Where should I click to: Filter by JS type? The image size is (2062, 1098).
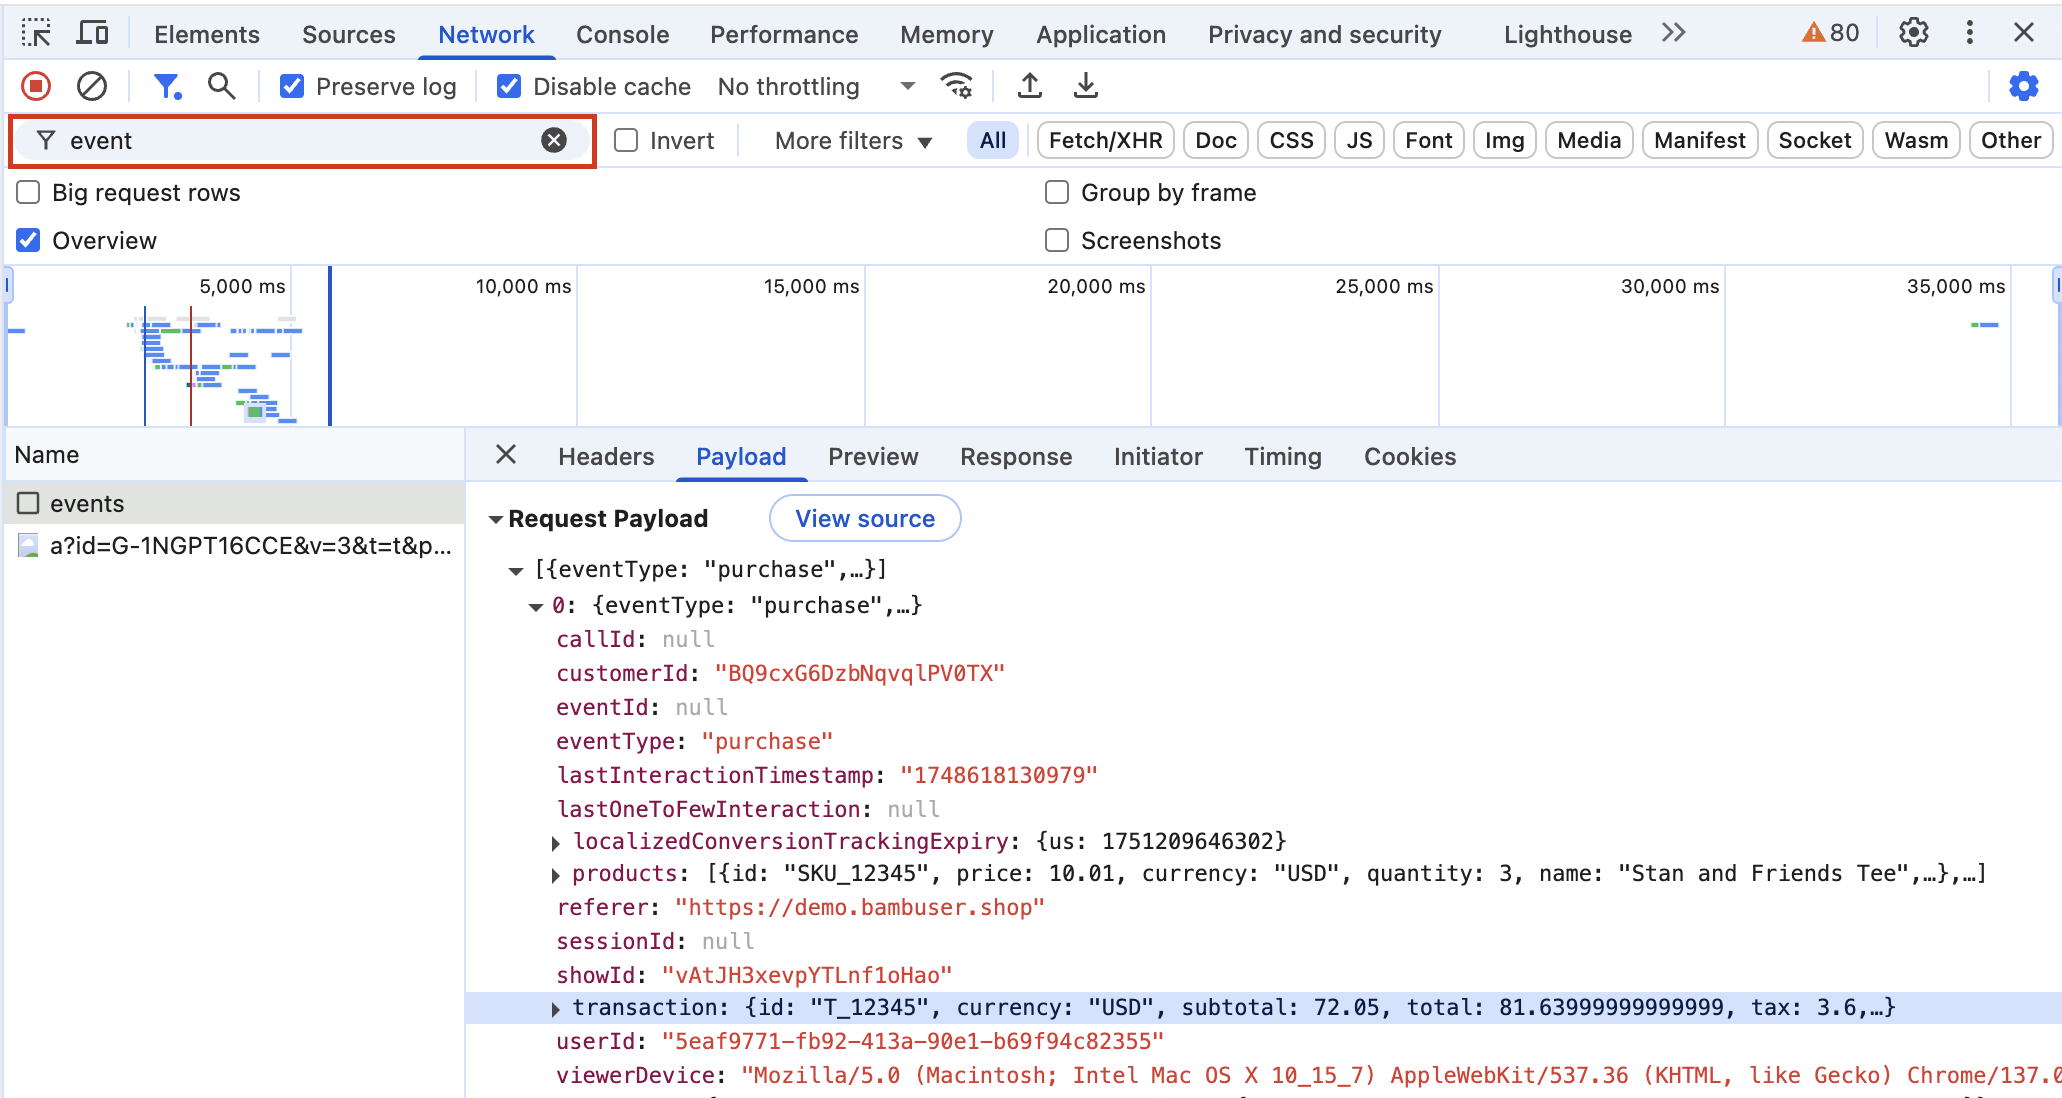click(x=1359, y=140)
